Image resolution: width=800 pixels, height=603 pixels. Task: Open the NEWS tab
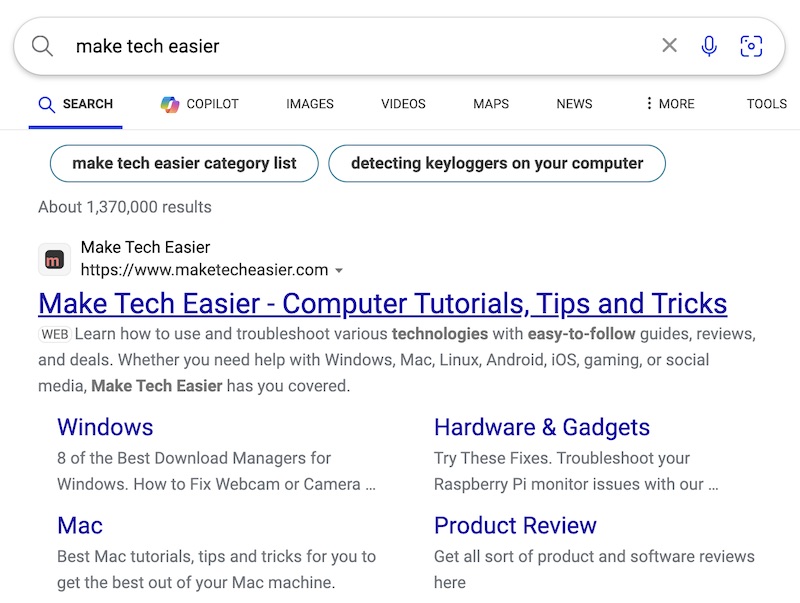pyautogui.click(x=573, y=104)
